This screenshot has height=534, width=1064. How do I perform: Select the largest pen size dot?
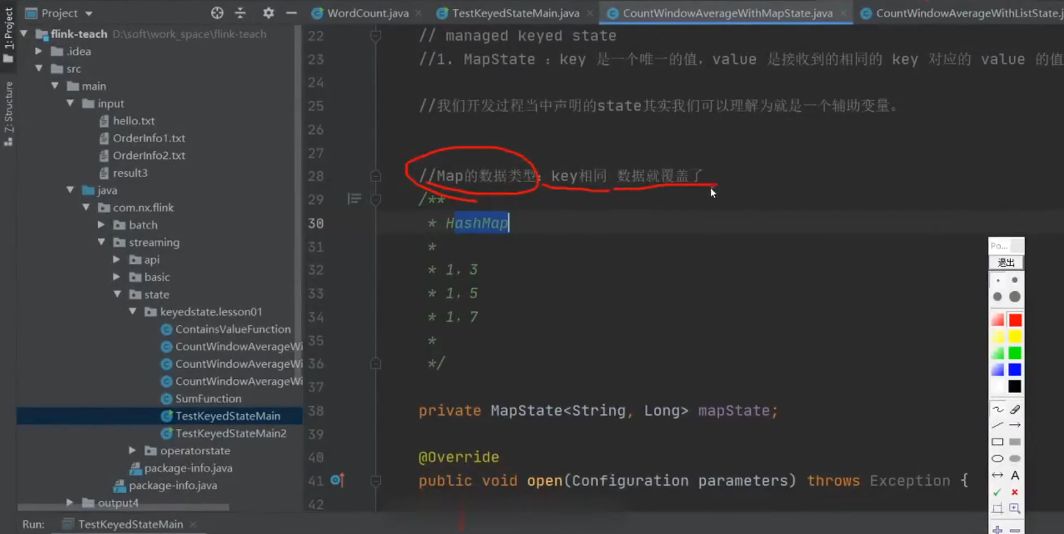coord(1014,297)
